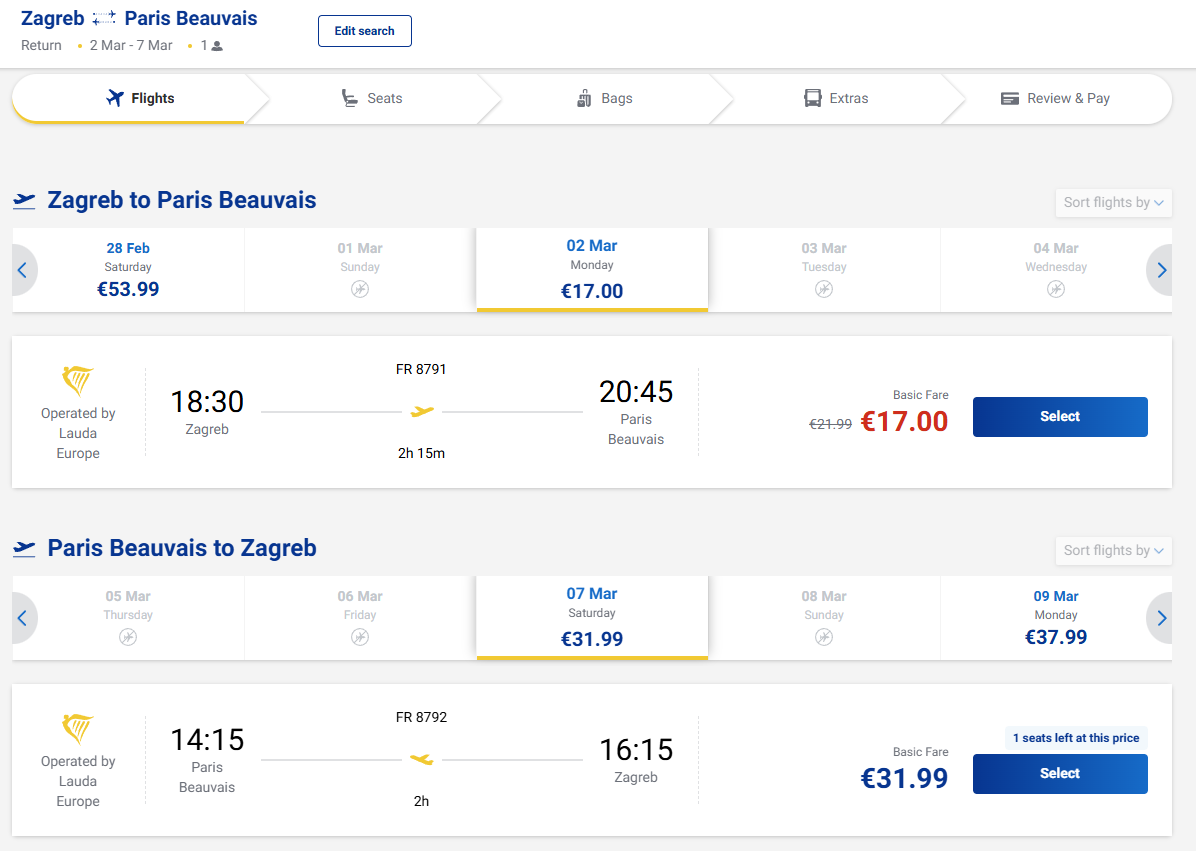
Task: Click the Extras step bus icon
Action: click(813, 98)
